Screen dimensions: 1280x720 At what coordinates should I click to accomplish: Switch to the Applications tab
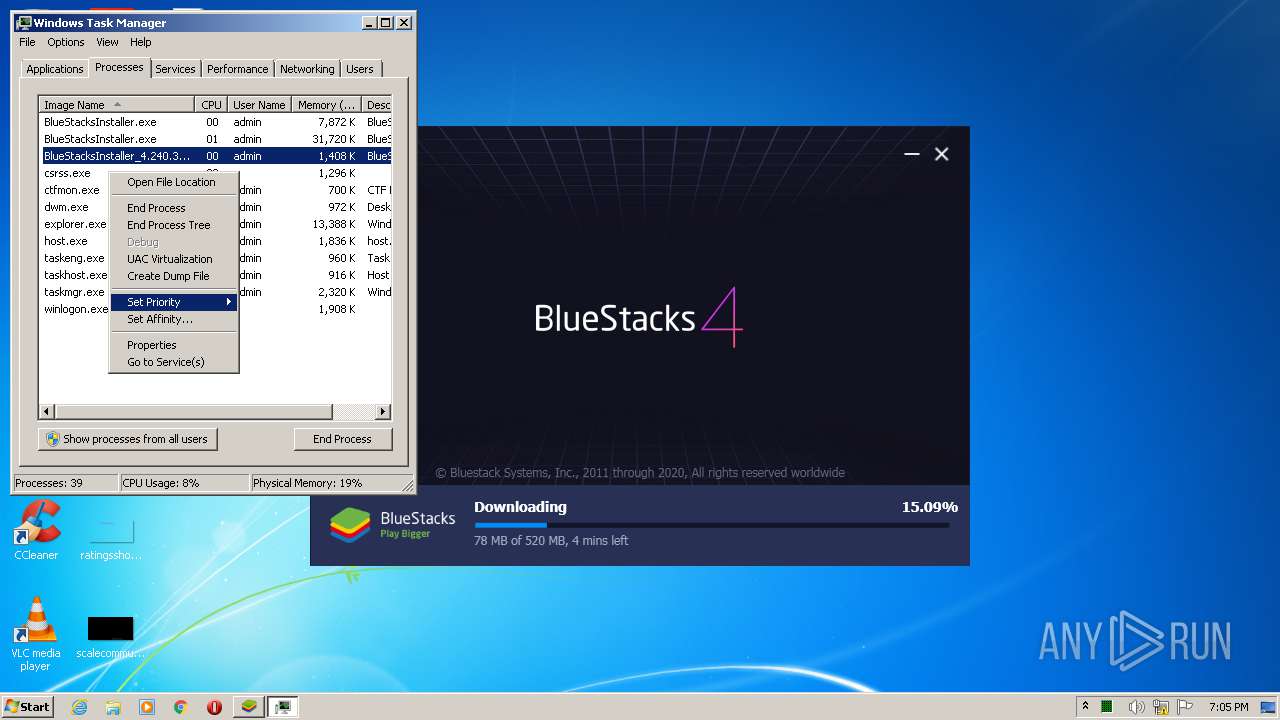click(54, 69)
